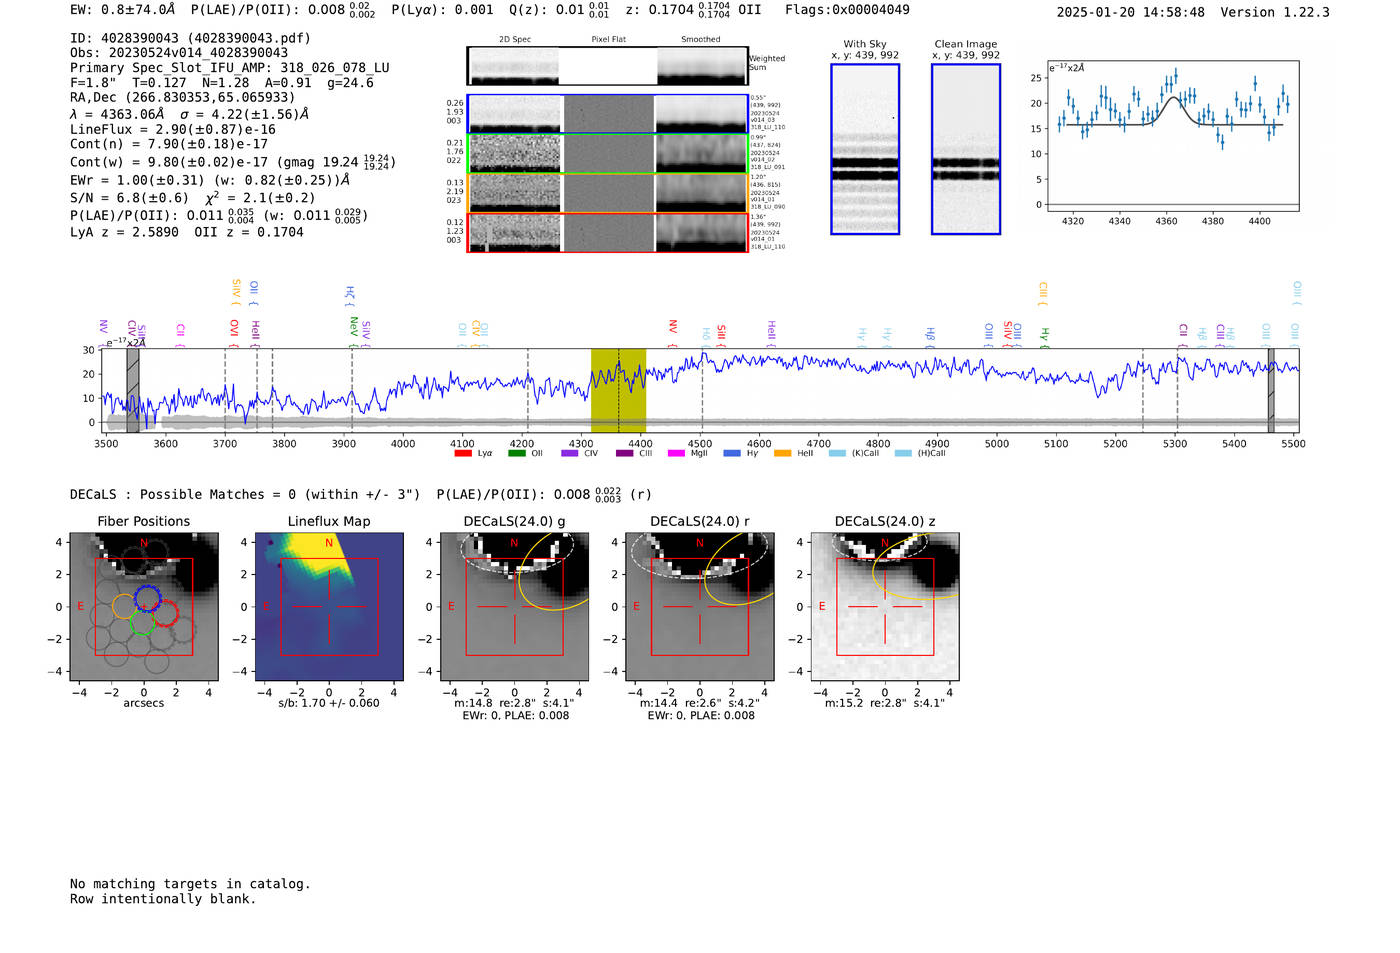Select the 'Cont(n) = 7.90(±0.18)e-17' line
The height and width of the screenshot is (953, 1400).
click(x=169, y=144)
